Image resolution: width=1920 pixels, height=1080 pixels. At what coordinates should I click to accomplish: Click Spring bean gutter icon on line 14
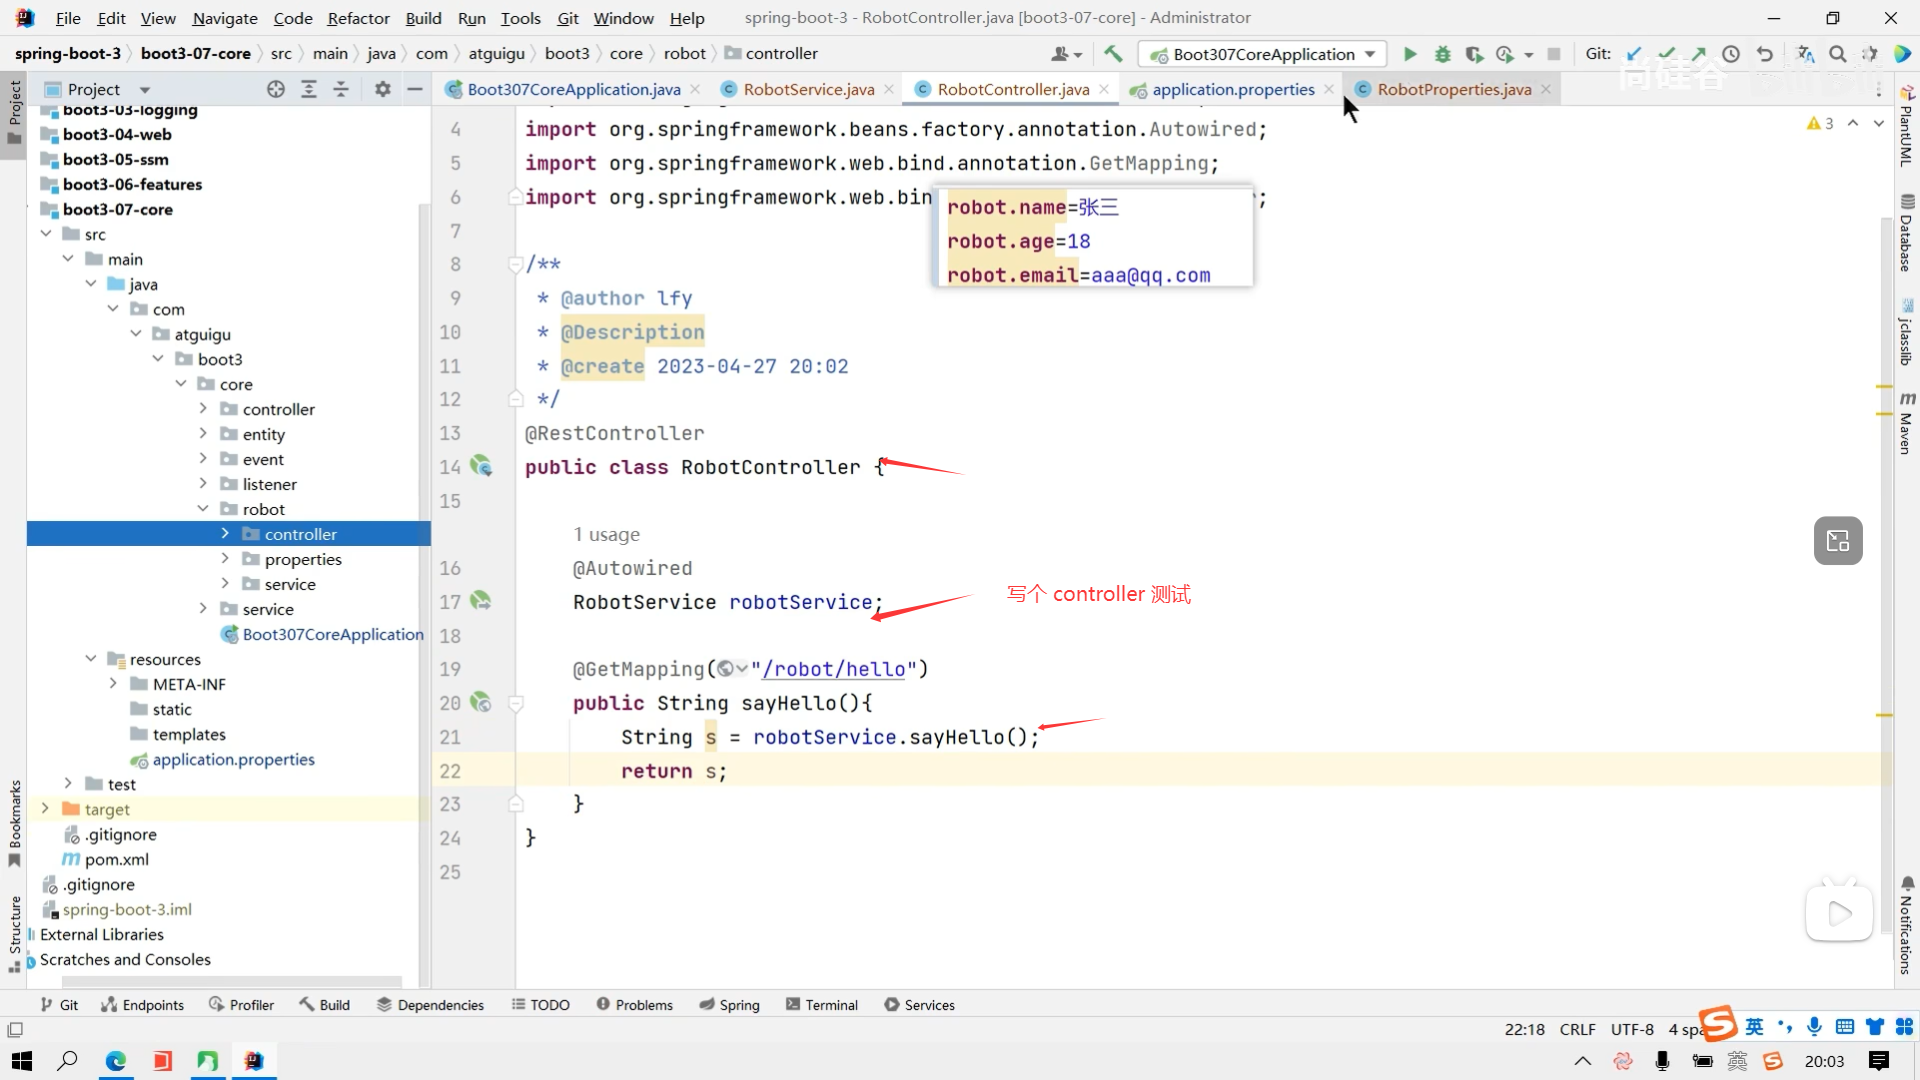click(x=481, y=466)
